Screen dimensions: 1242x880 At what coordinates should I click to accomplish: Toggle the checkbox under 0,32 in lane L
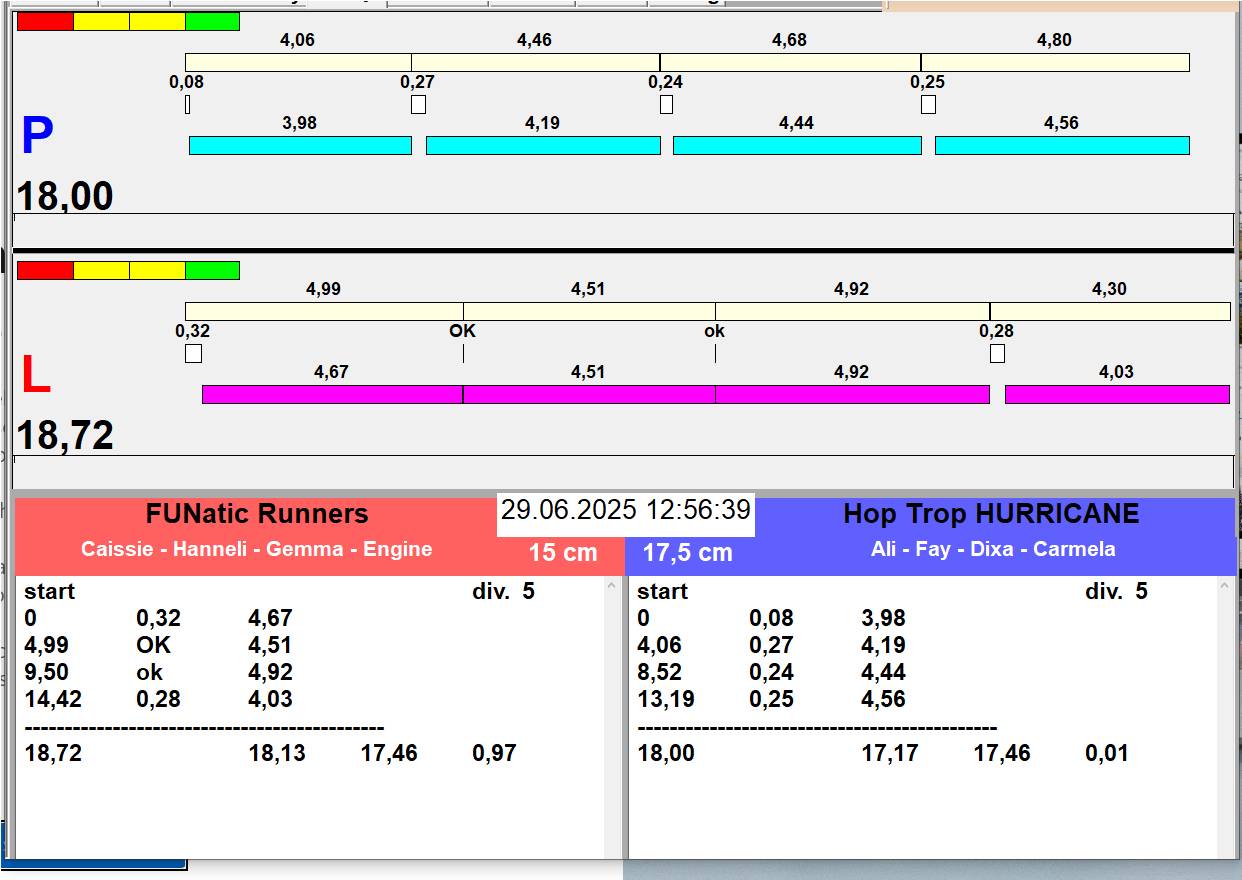(194, 354)
